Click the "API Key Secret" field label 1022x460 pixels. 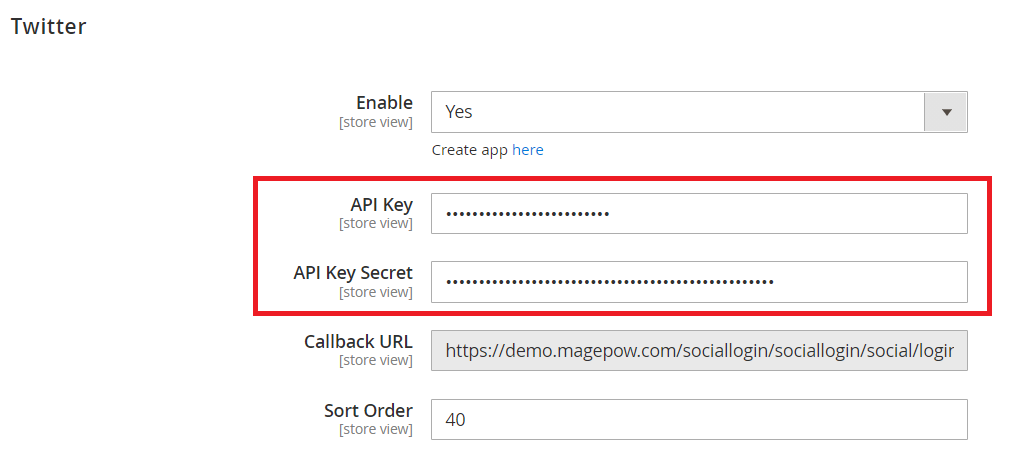point(353,273)
